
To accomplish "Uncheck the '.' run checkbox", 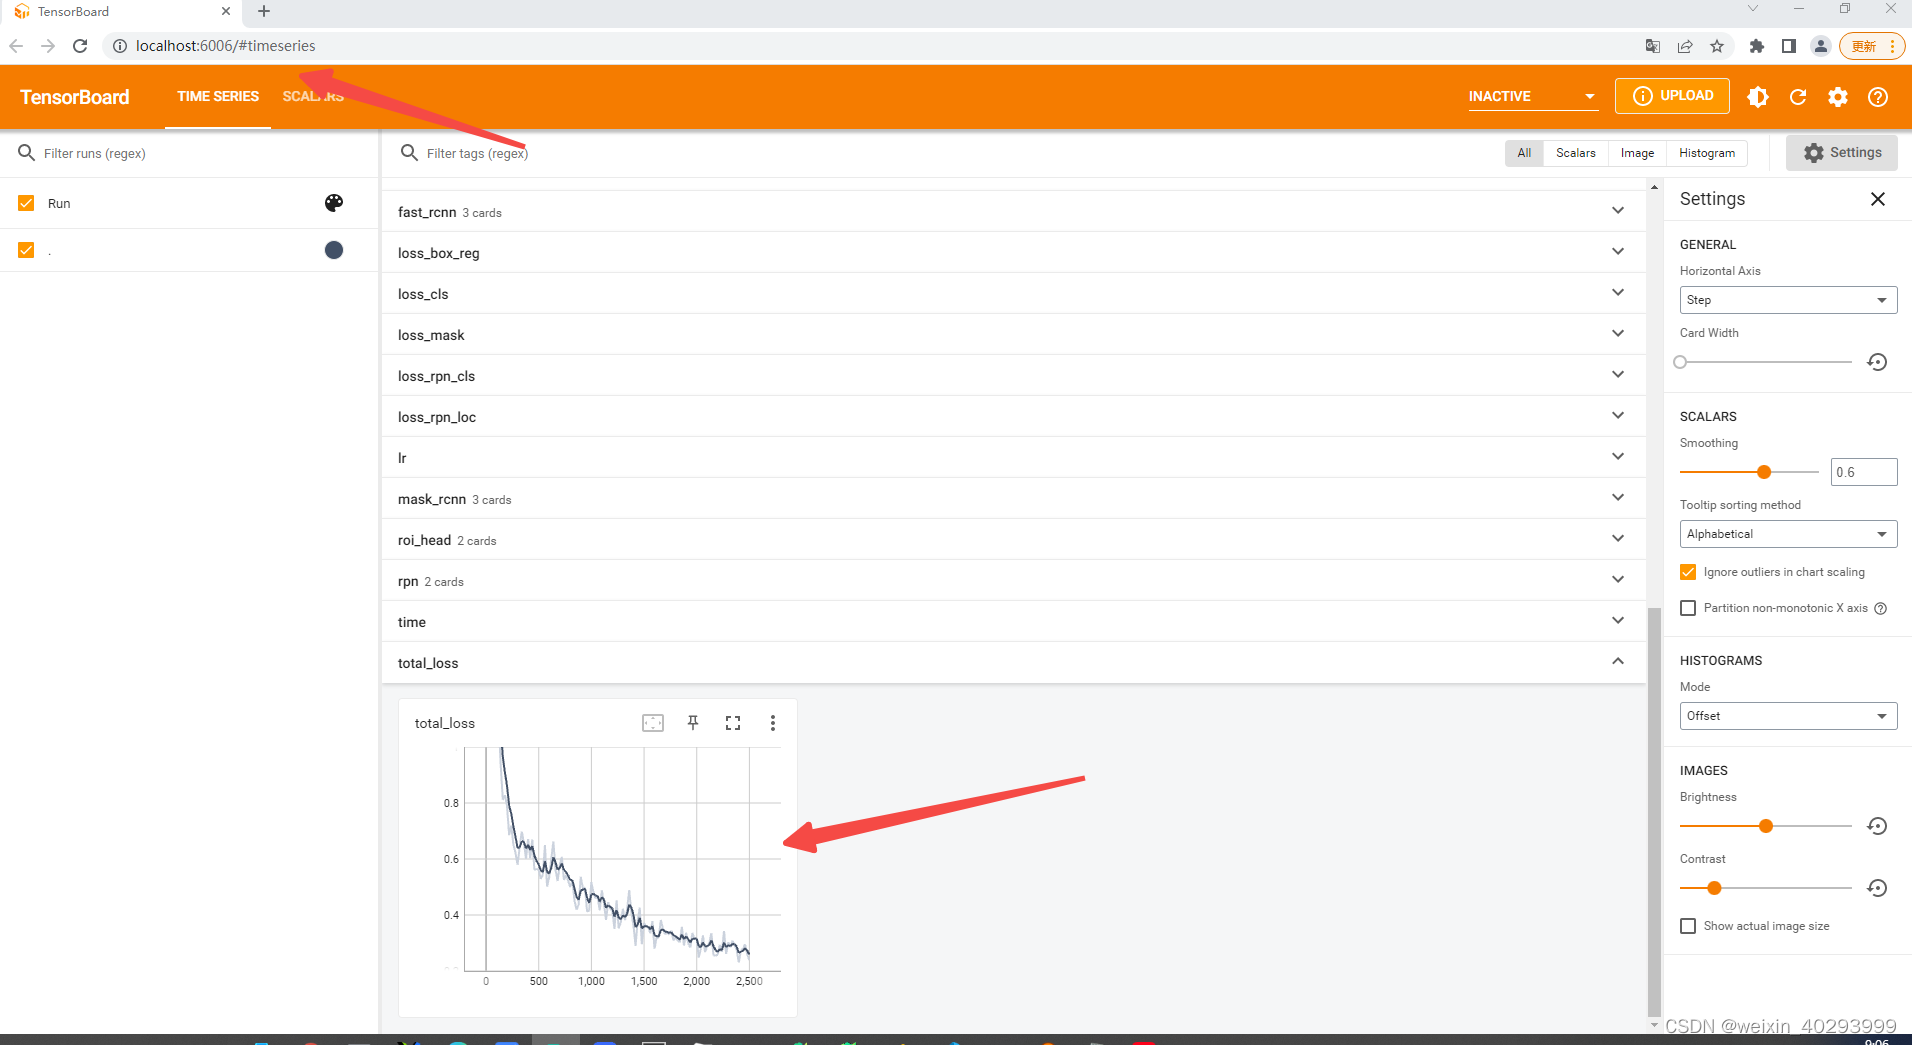I will (26, 250).
